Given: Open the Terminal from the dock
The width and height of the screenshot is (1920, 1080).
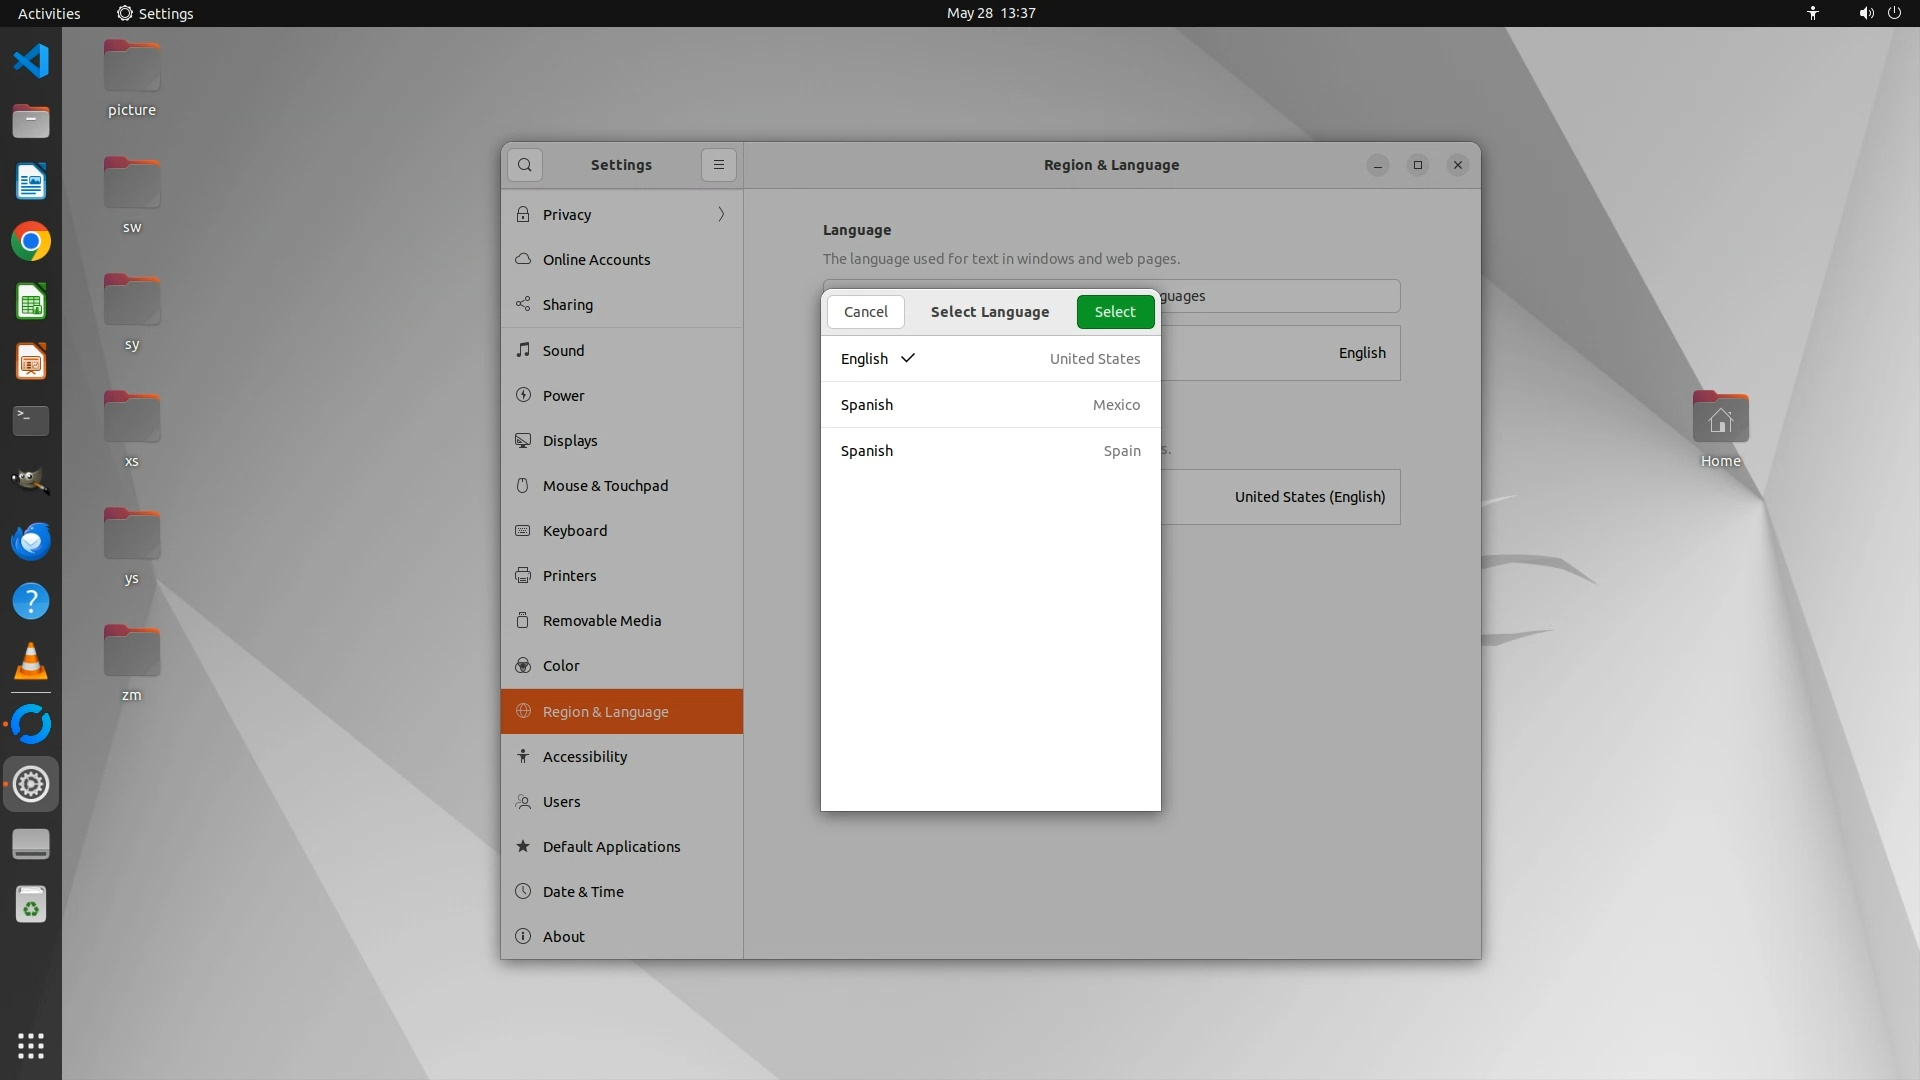Looking at the screenshot, I should coord(31,421).
